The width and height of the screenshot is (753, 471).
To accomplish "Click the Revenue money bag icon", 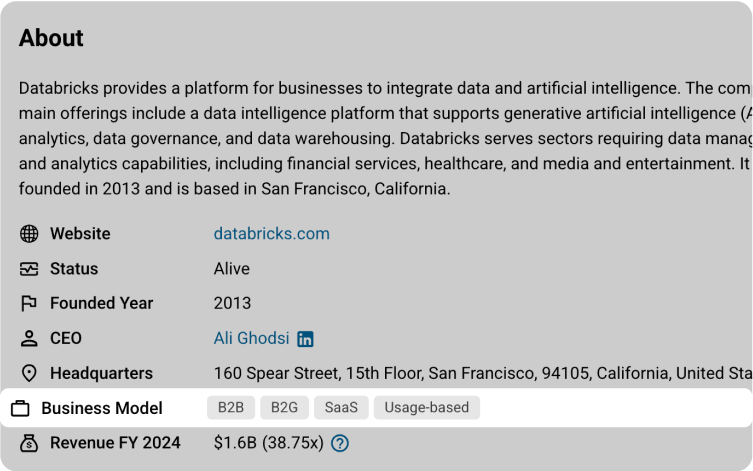I will pos(29,442).
